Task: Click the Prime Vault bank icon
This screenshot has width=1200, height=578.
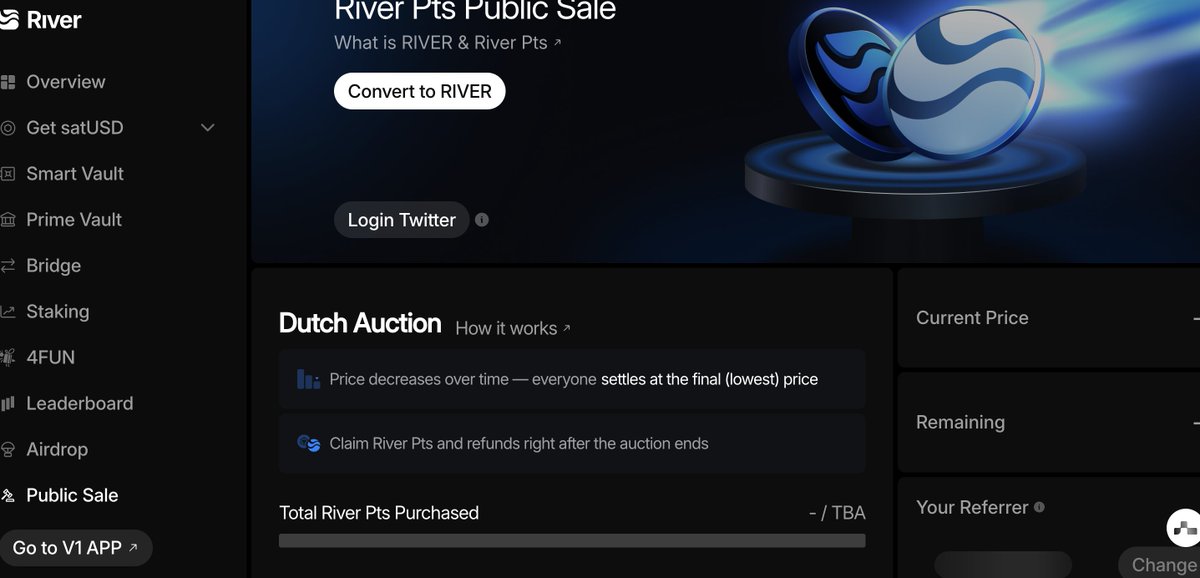Action: coord(8,220)
